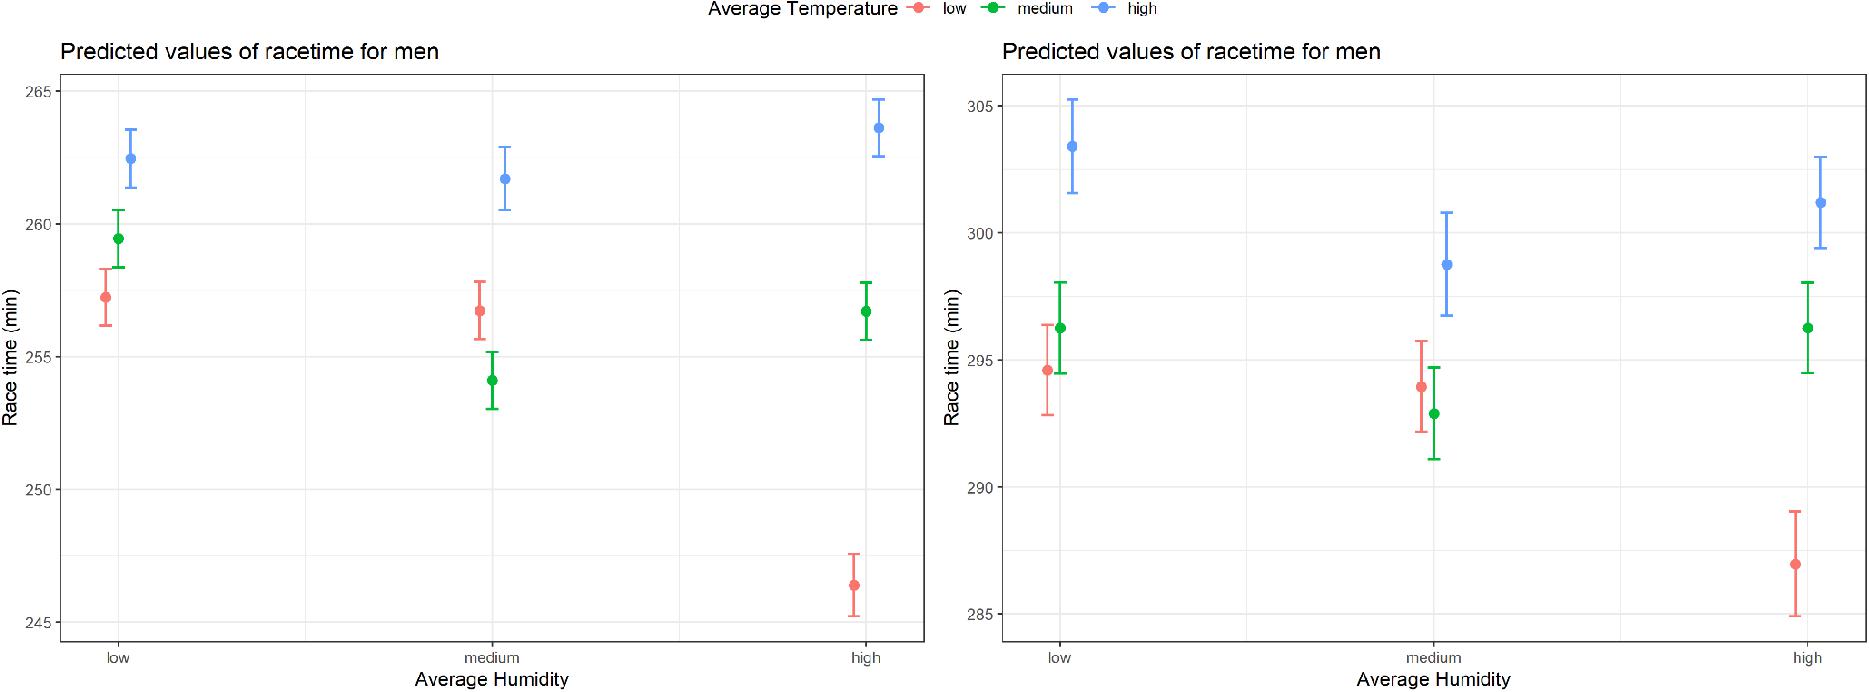Click the blue point at low humidity, right chart

point(1072,146)
